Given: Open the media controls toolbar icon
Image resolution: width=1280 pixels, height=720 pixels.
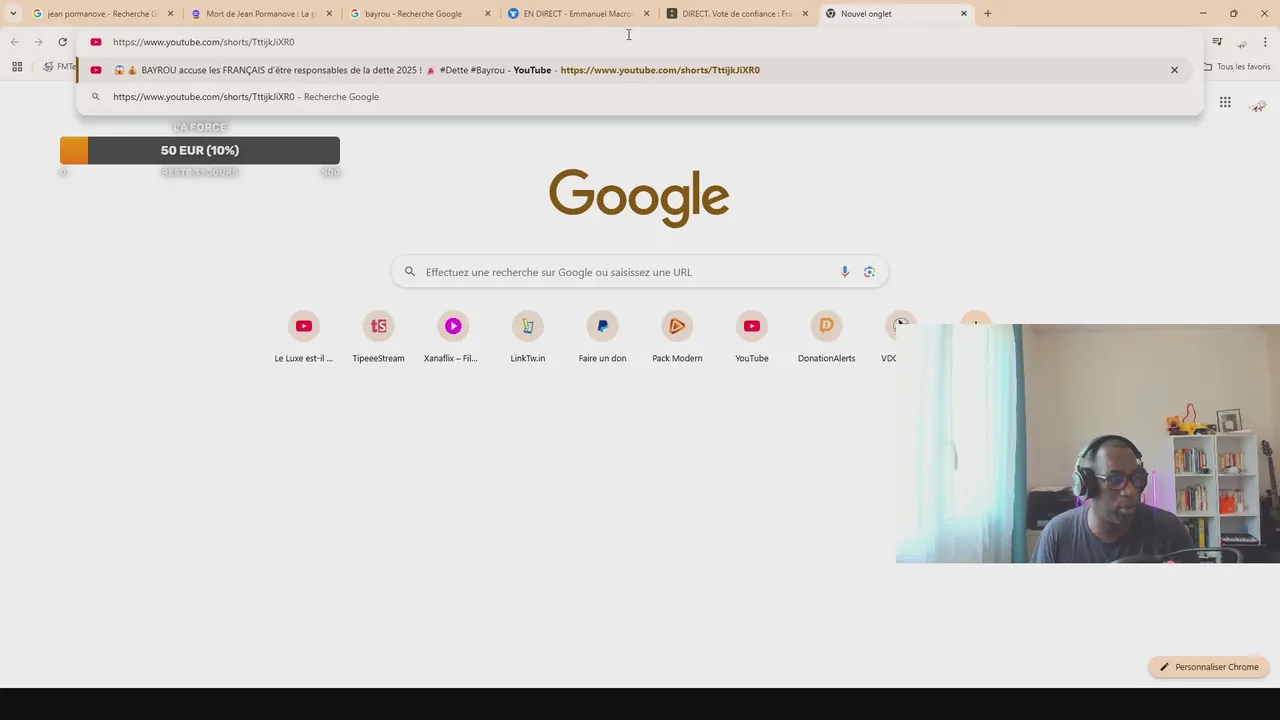Looking at the screenshot, I should point(1217,42).
